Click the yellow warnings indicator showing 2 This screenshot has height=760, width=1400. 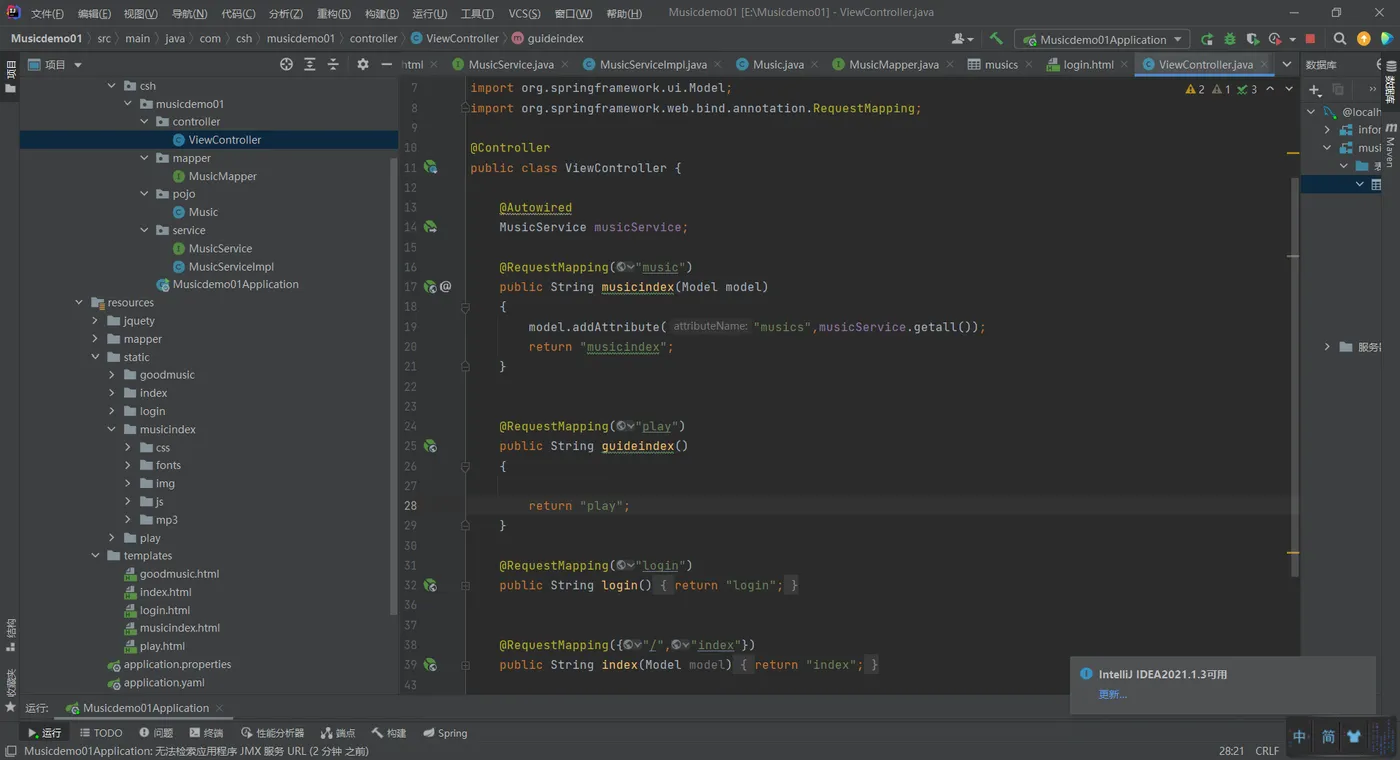click(1195, 89)
